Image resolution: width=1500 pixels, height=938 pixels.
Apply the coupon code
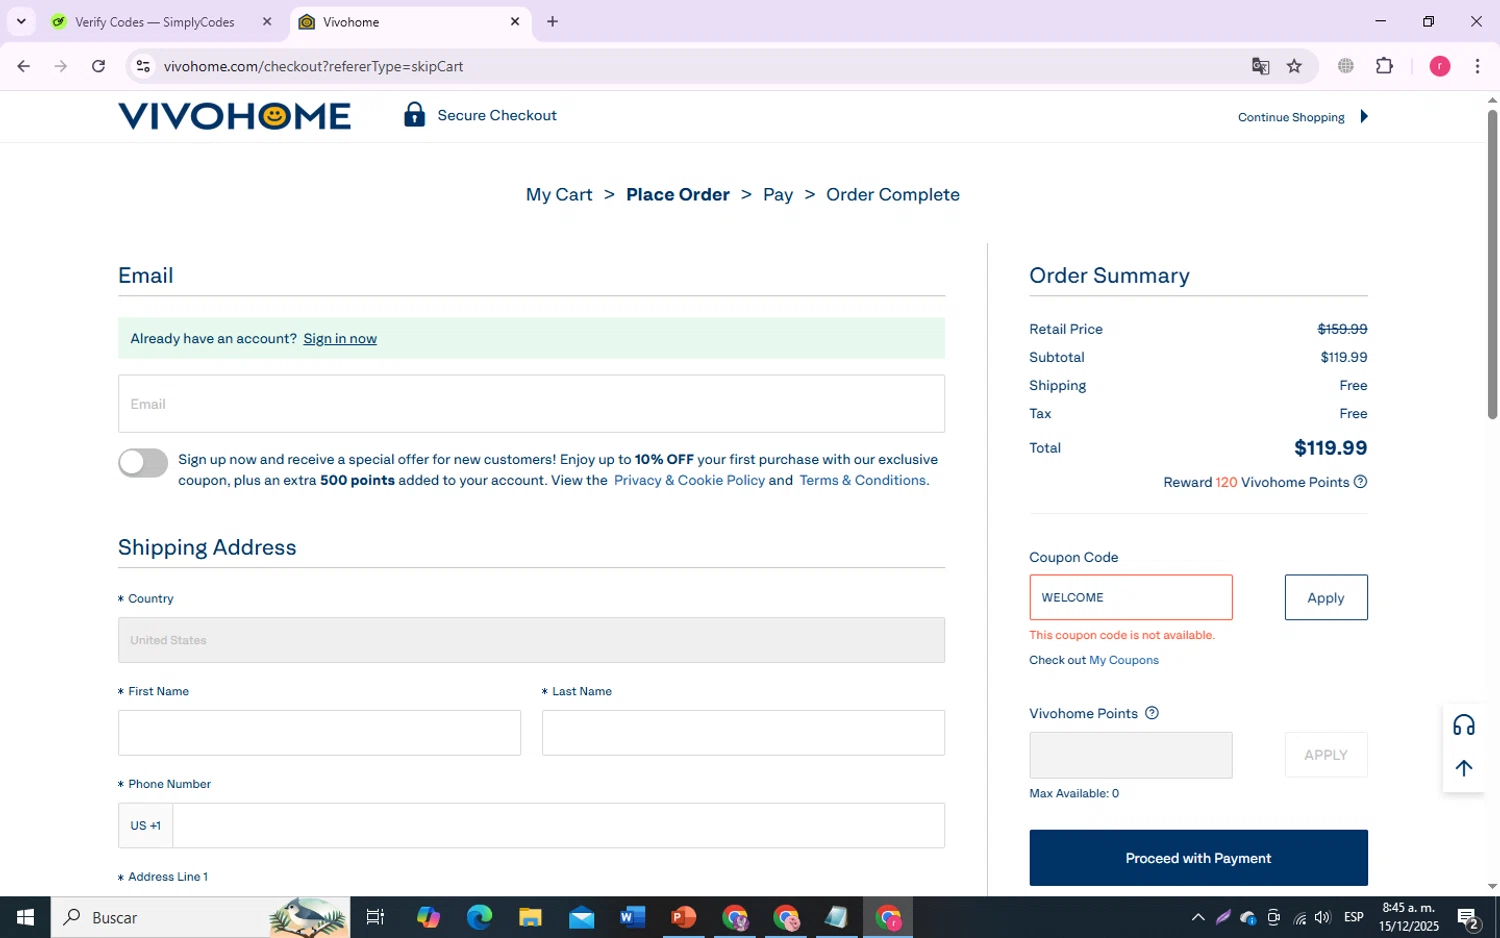(x=1326, y=597)
